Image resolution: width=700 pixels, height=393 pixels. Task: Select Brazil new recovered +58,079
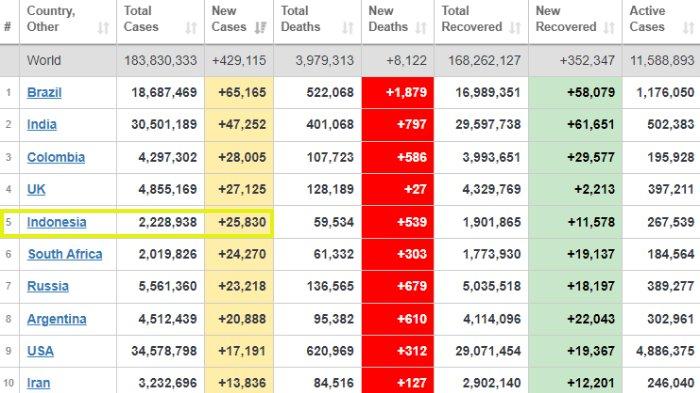591,92
